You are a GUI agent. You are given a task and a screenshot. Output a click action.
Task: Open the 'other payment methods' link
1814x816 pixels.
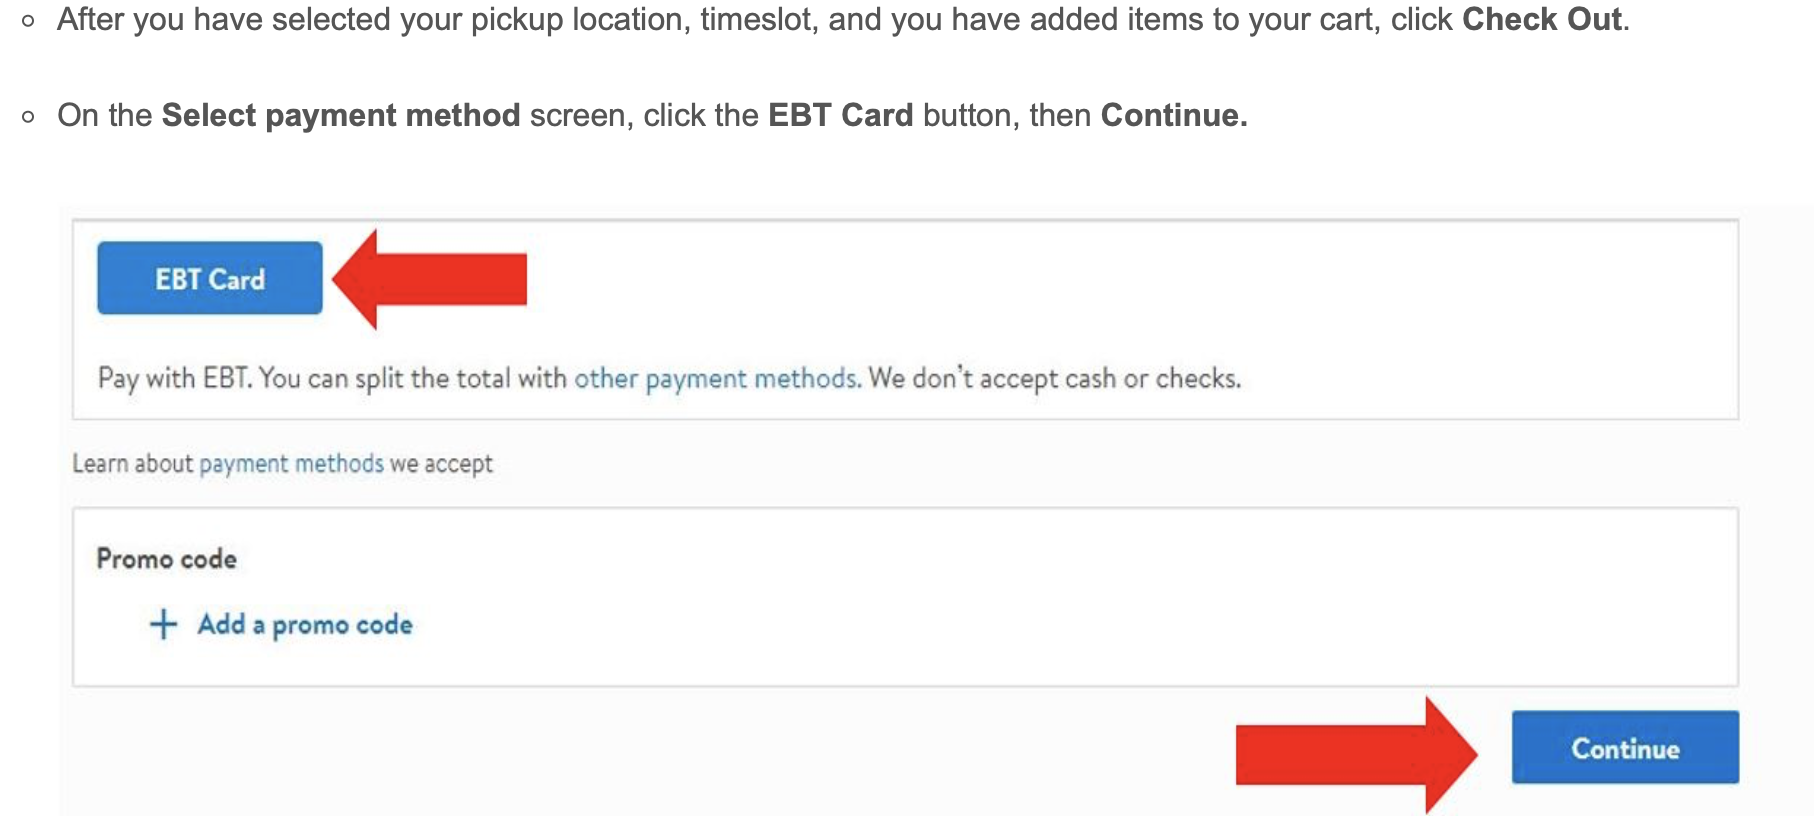[x=716, y=379]
